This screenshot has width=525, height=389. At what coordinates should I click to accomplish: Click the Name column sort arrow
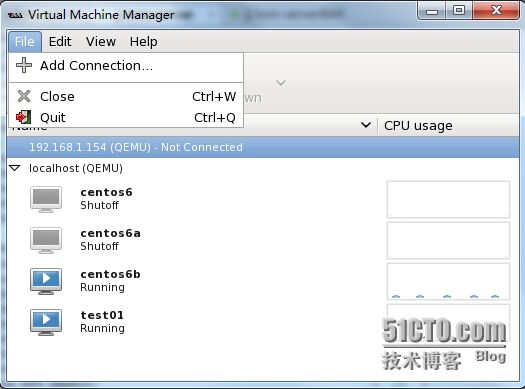[x=366, y=125]
